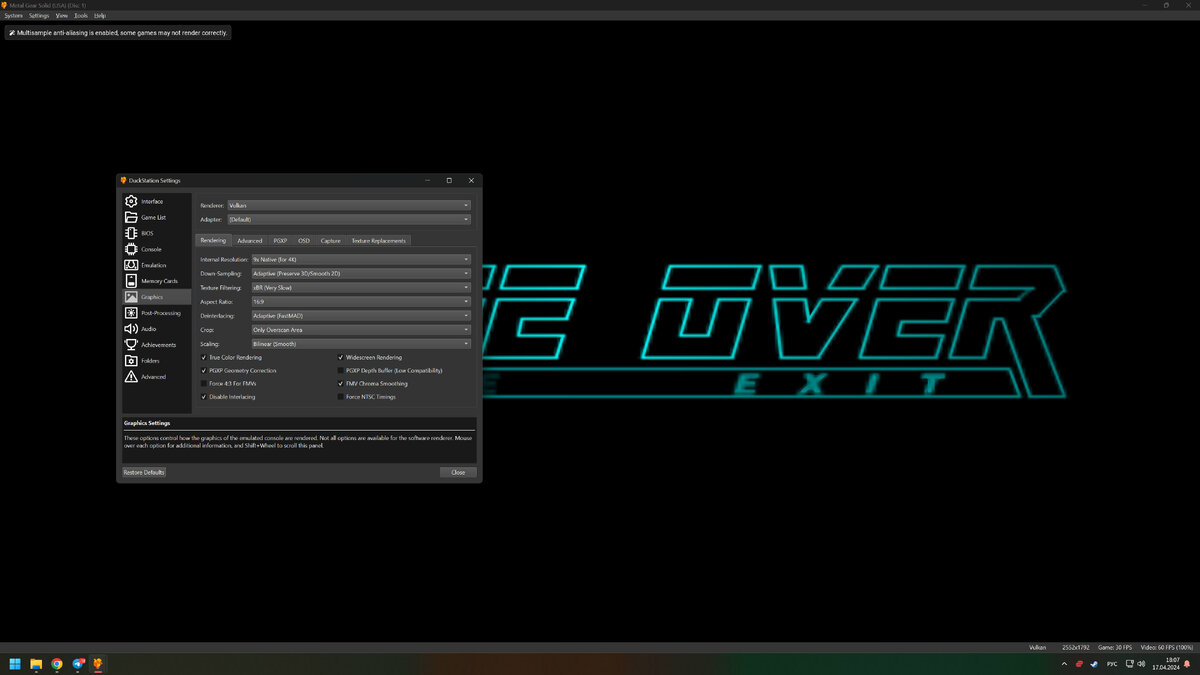Show hidden tray icons chevron
The height and width of the screenshot is (675, 1200).
coord(1064,664)
